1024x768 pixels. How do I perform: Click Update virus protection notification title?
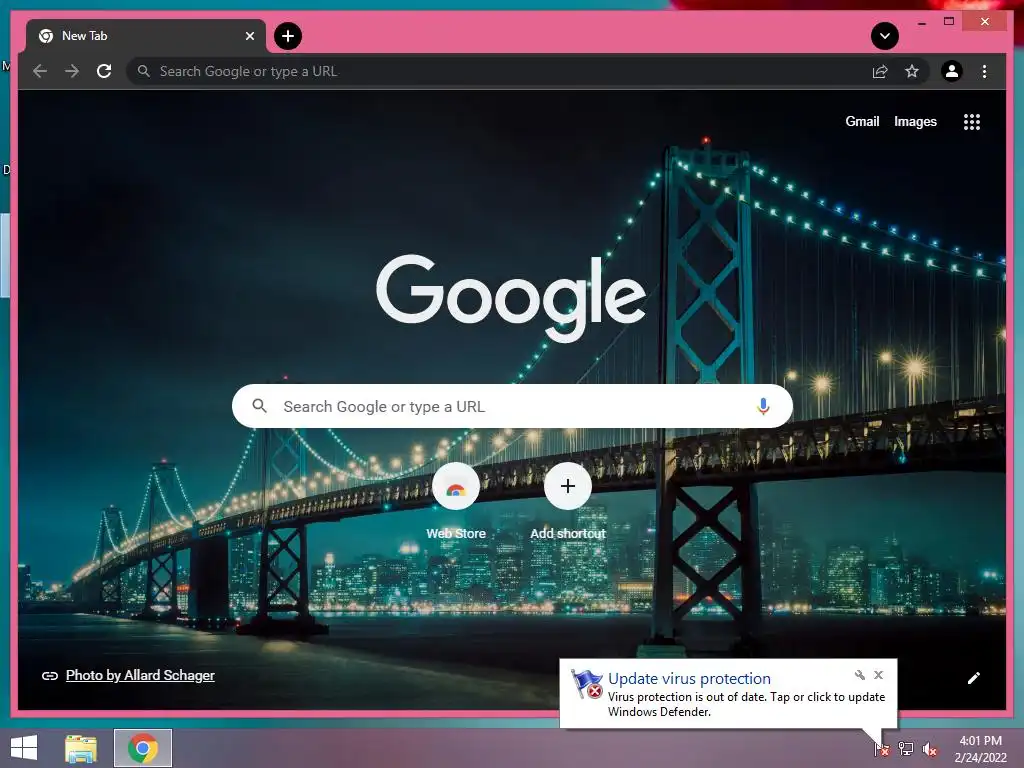(689, 679)
